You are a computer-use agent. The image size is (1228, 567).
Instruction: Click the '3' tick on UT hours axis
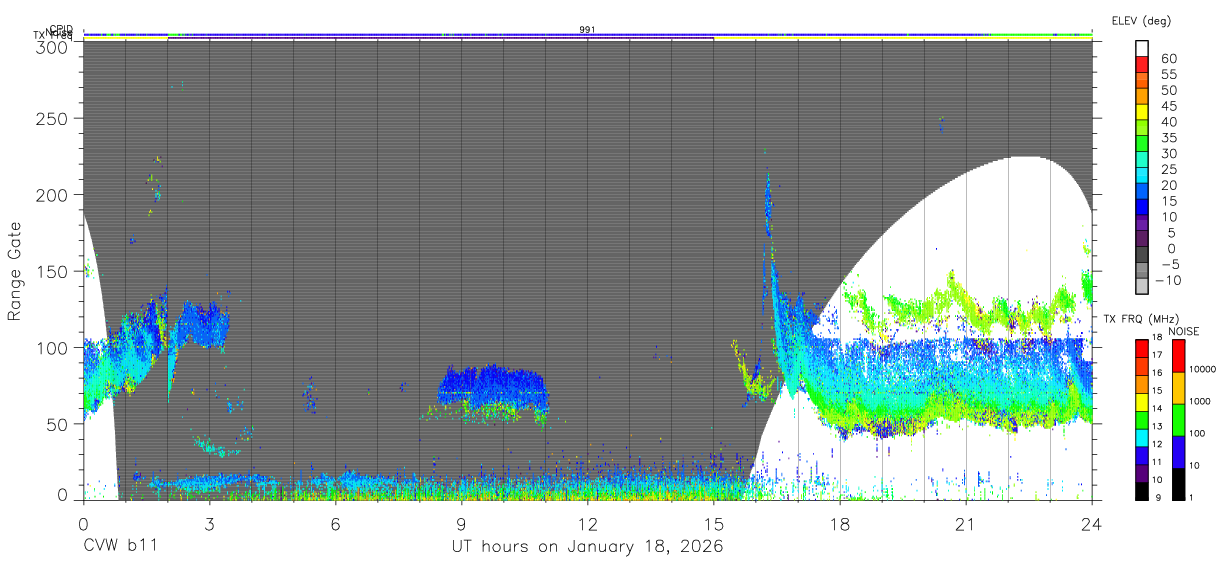(209, 523)
